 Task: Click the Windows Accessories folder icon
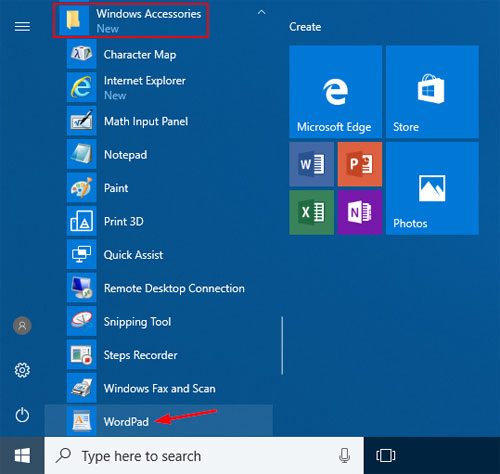click(x=74, y=20)
